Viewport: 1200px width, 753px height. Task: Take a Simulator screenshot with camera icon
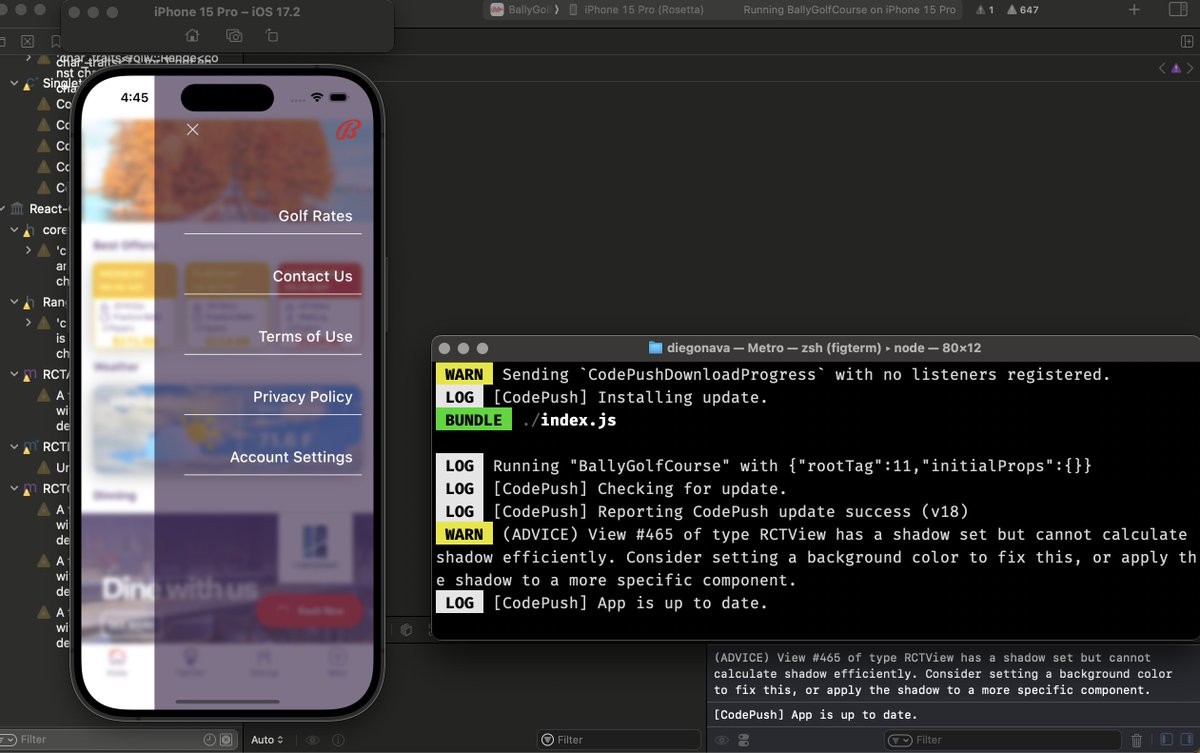point(234,36)
